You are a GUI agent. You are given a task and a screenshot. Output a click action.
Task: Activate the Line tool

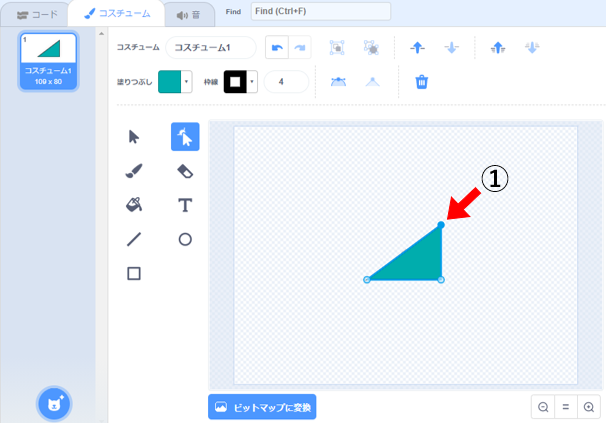134,239
